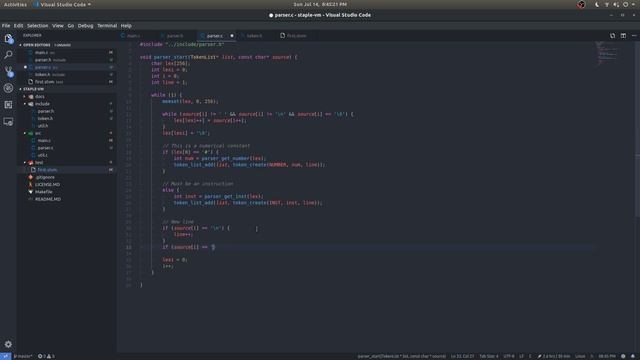The width and height of the screenshot is (640, 360).
Task: Open util.h in the include folder
Action: (67, 126)
